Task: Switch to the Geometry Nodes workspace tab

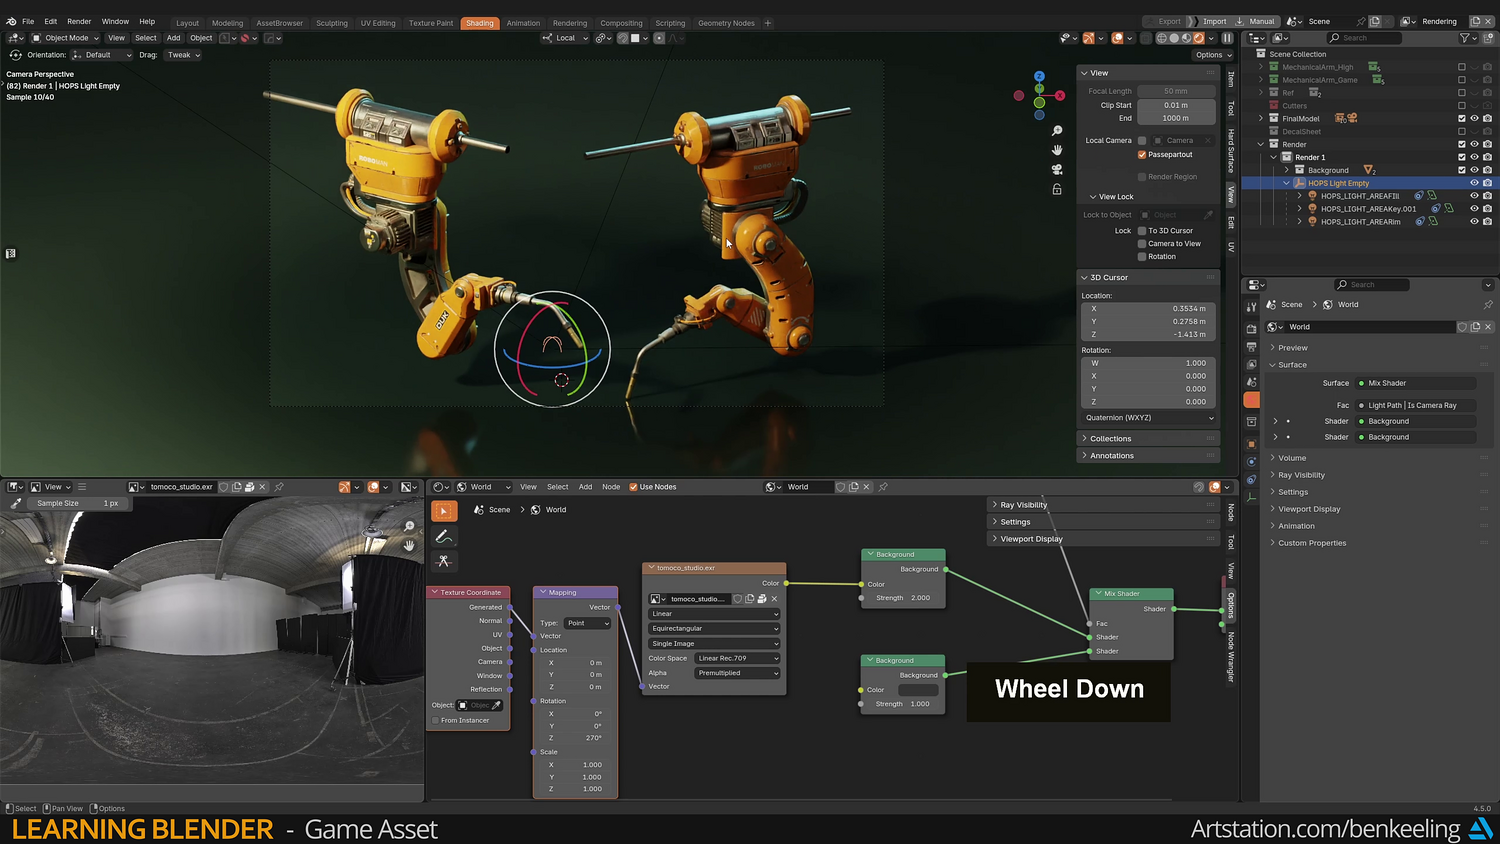Action: (726, 23)
